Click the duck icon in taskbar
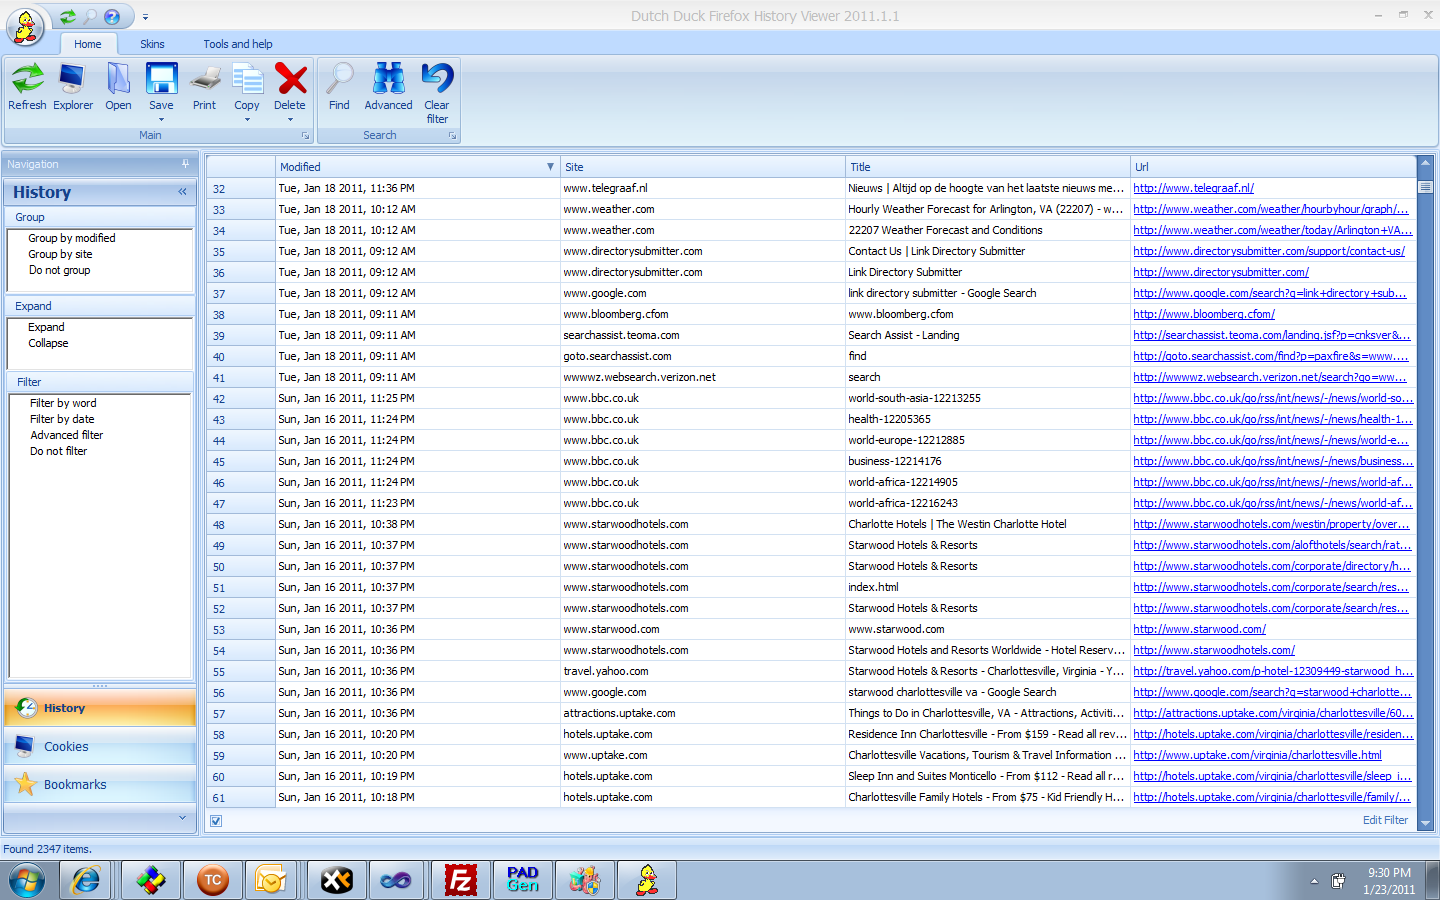Image resolution: width=1440 pixels, height=900 pixels. pyautogui.click(x=648, y=881)
